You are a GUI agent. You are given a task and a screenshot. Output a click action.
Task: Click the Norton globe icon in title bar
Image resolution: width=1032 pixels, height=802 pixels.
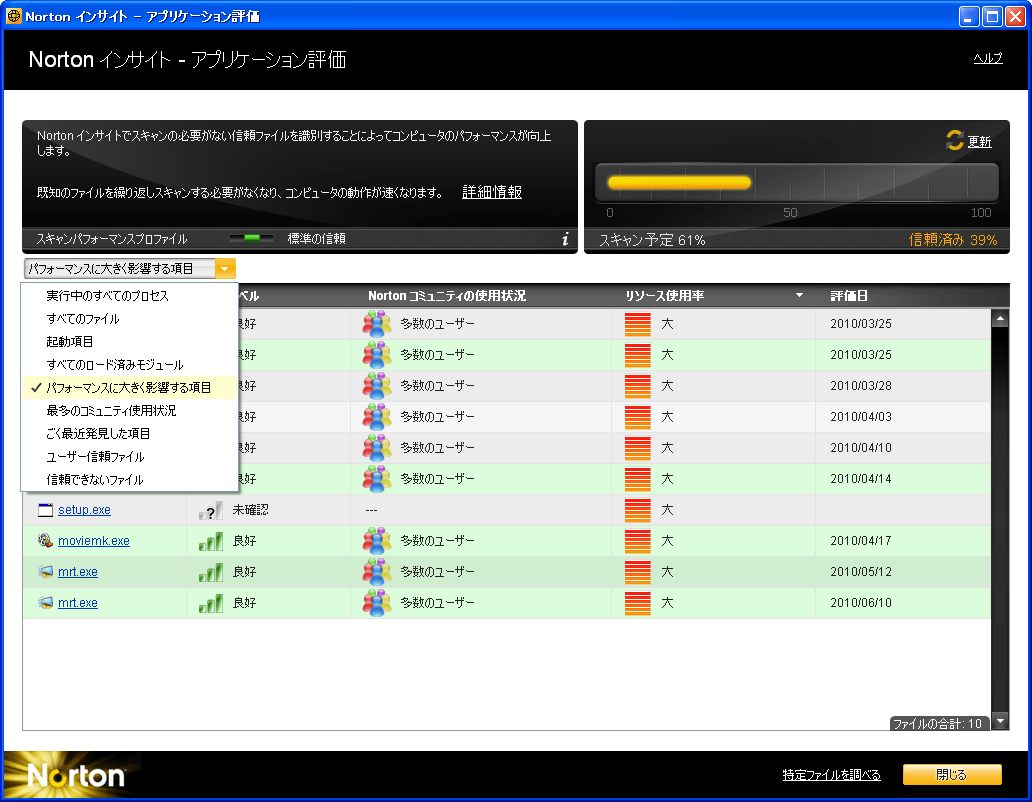pyautogui.click(x=13, y=16)
